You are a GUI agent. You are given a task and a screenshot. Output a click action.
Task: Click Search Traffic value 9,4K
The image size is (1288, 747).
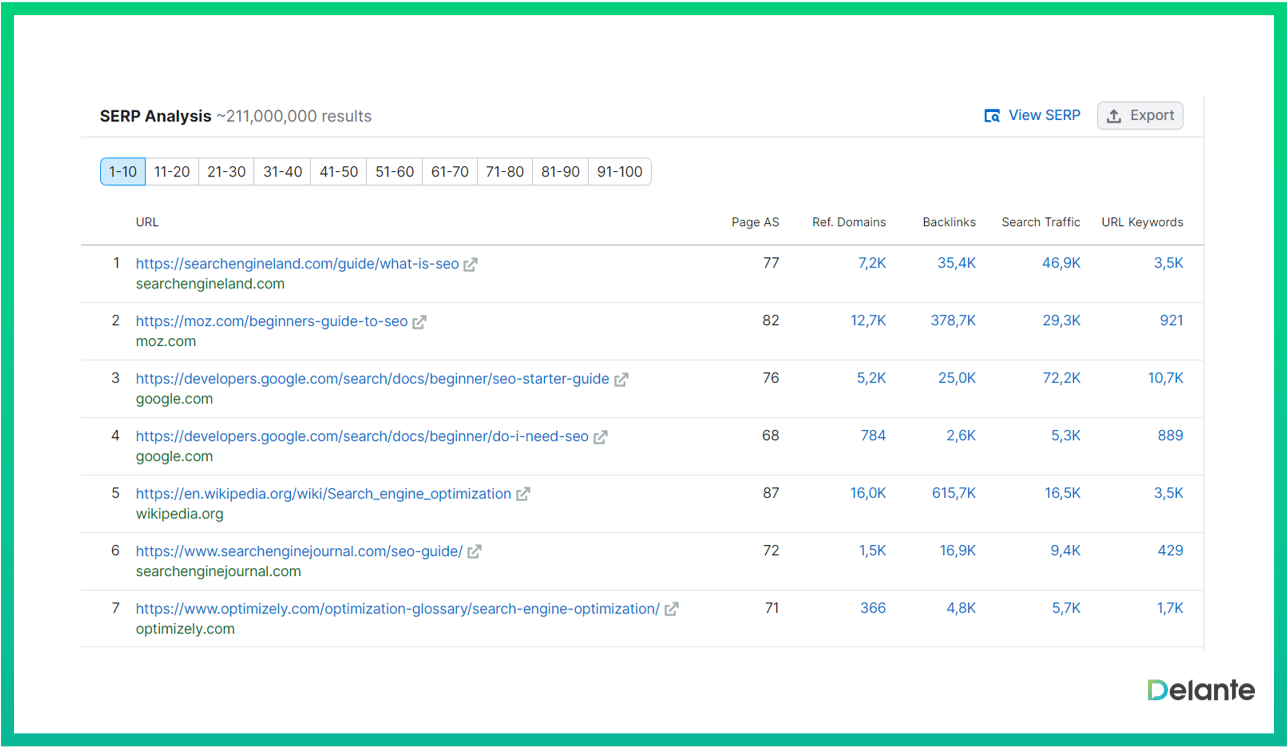click(x=1066, y=551)
